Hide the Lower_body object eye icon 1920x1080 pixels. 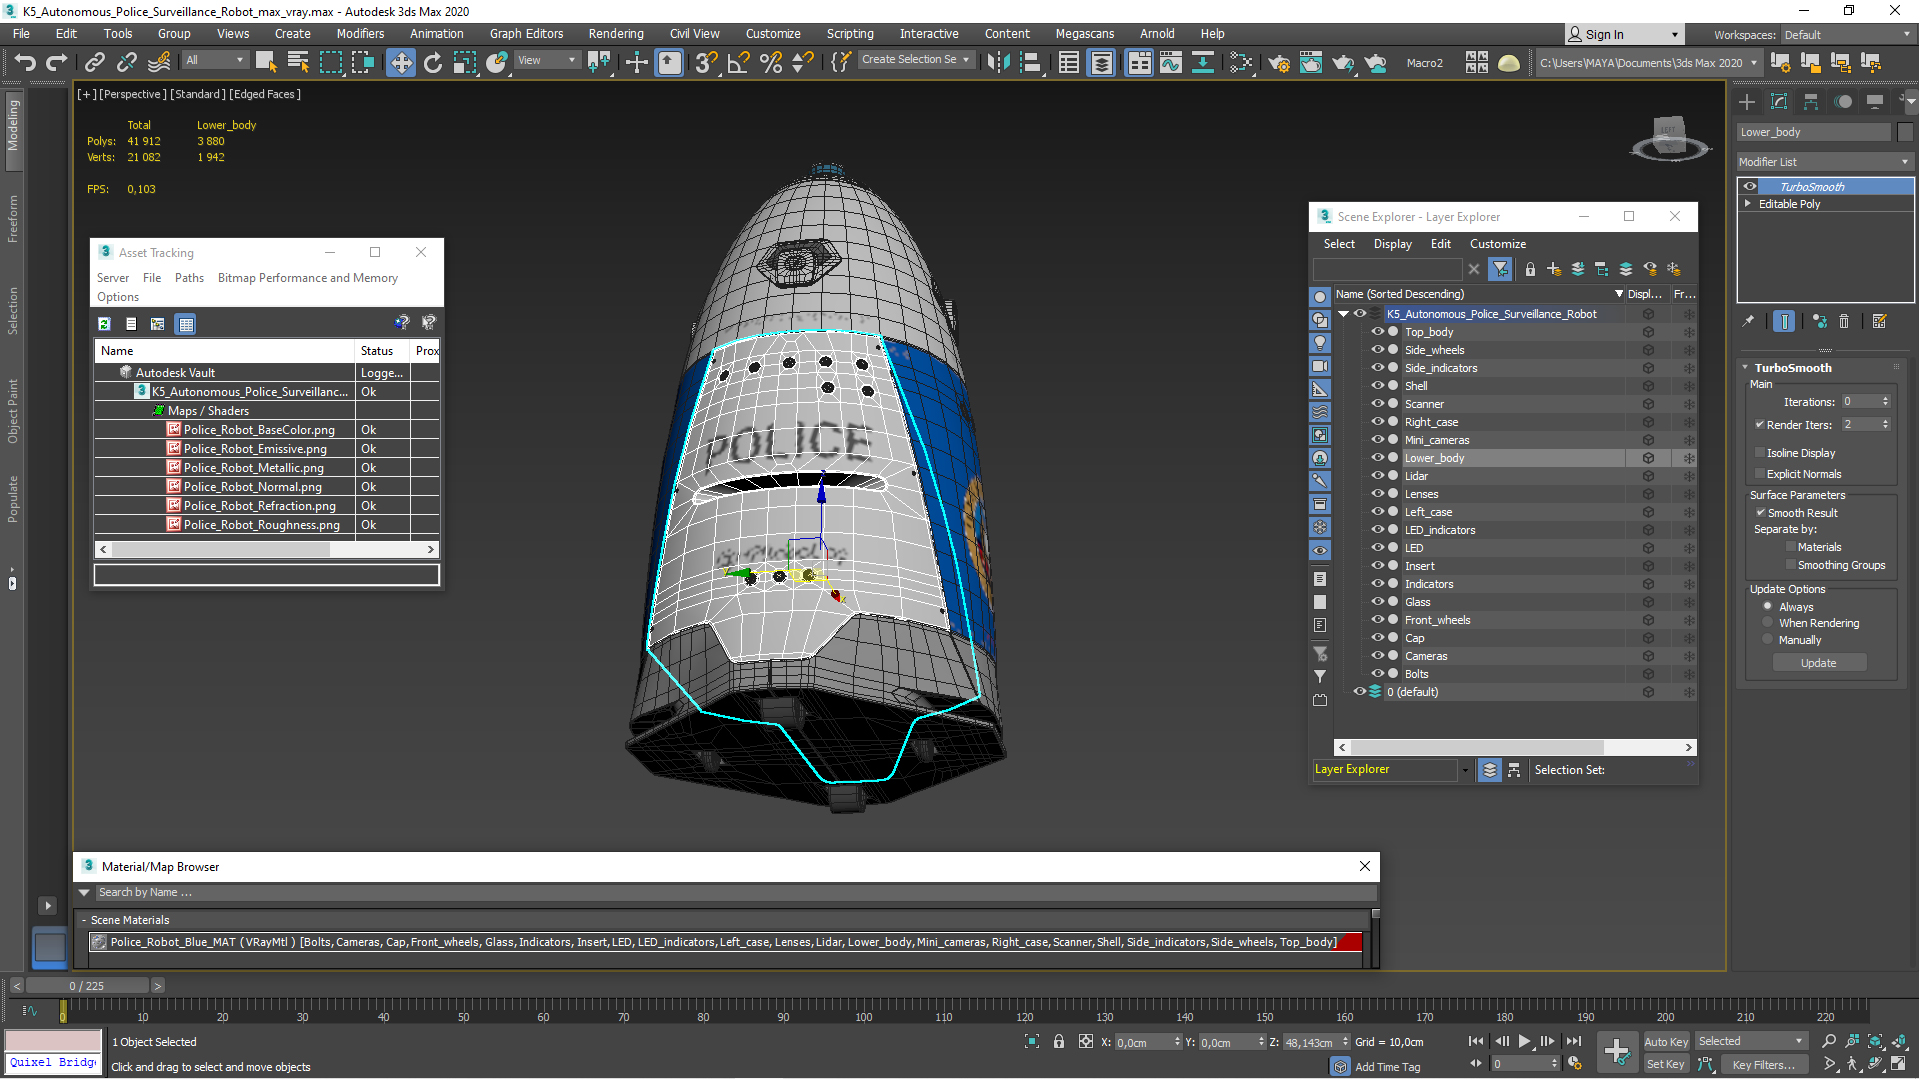point(1377,458)
